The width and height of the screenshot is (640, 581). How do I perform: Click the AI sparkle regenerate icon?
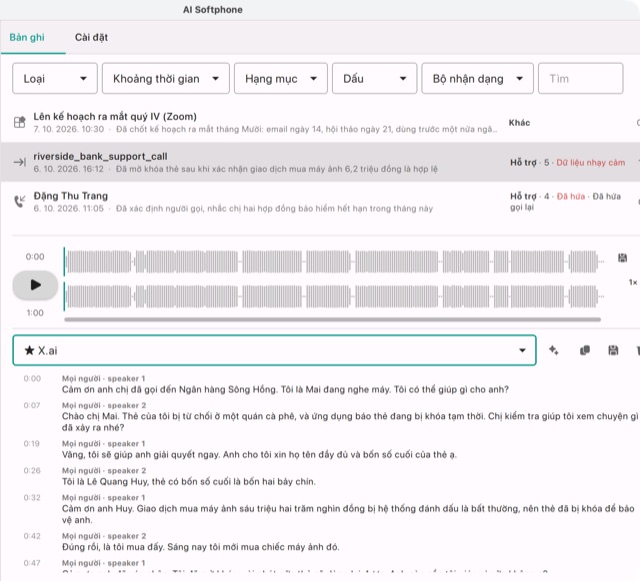pyautogui.click(x=553, y=350)
